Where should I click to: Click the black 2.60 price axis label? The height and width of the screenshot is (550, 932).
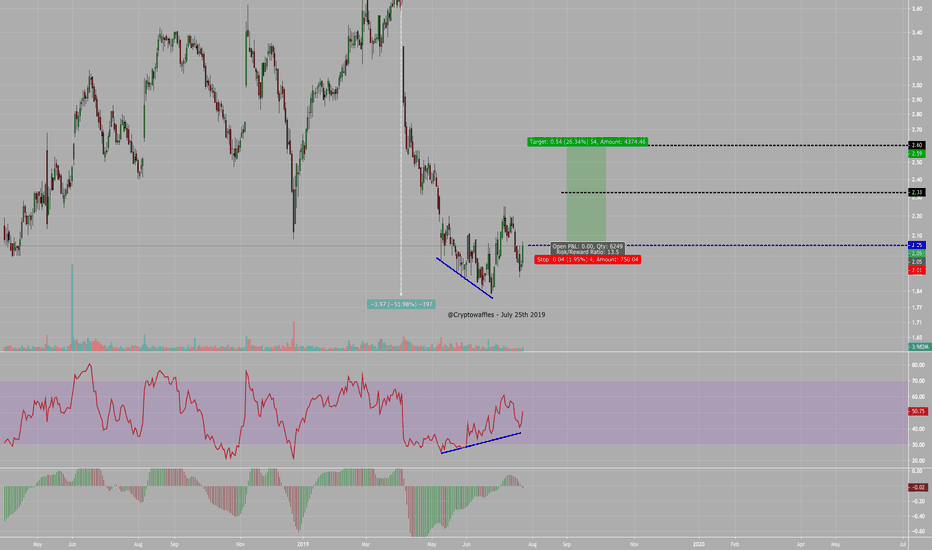tap(917, 145)
